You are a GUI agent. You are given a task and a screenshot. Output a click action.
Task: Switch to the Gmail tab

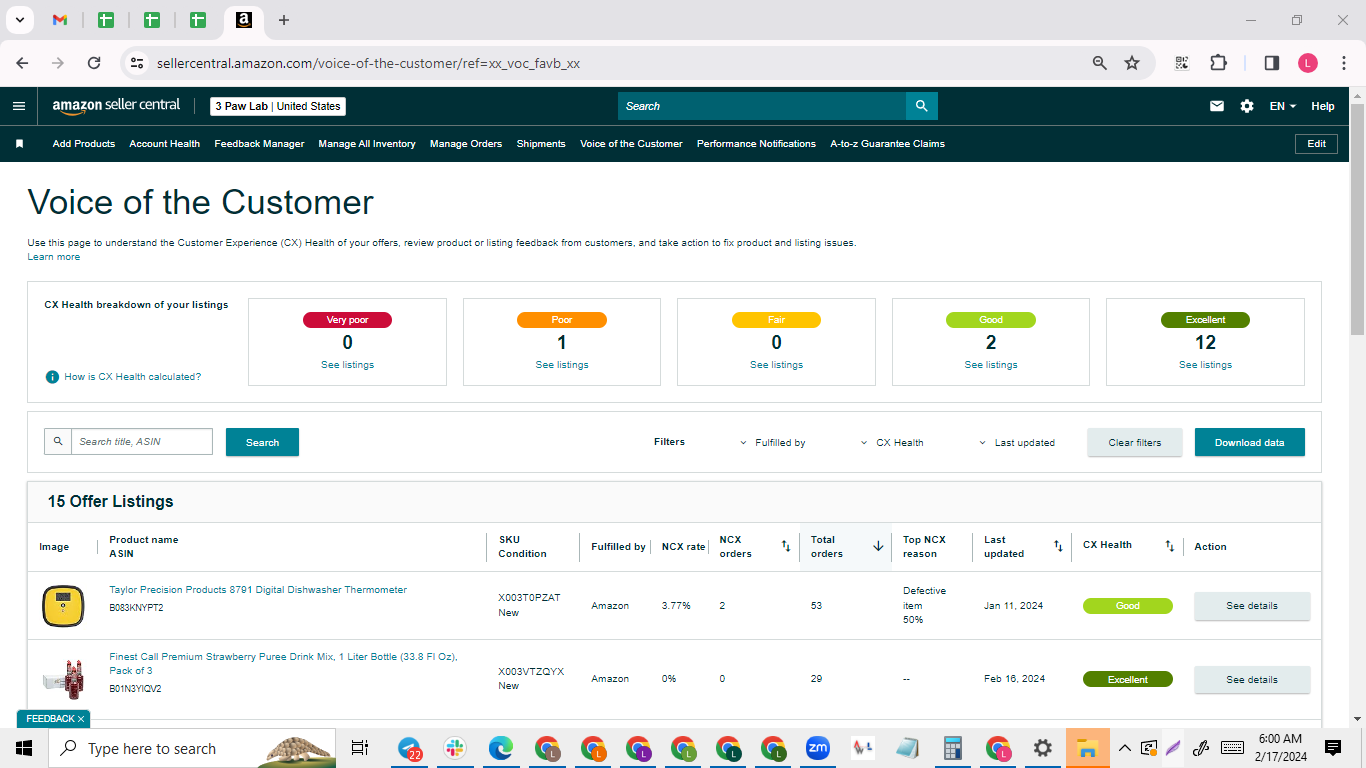(x=60, y=20)
